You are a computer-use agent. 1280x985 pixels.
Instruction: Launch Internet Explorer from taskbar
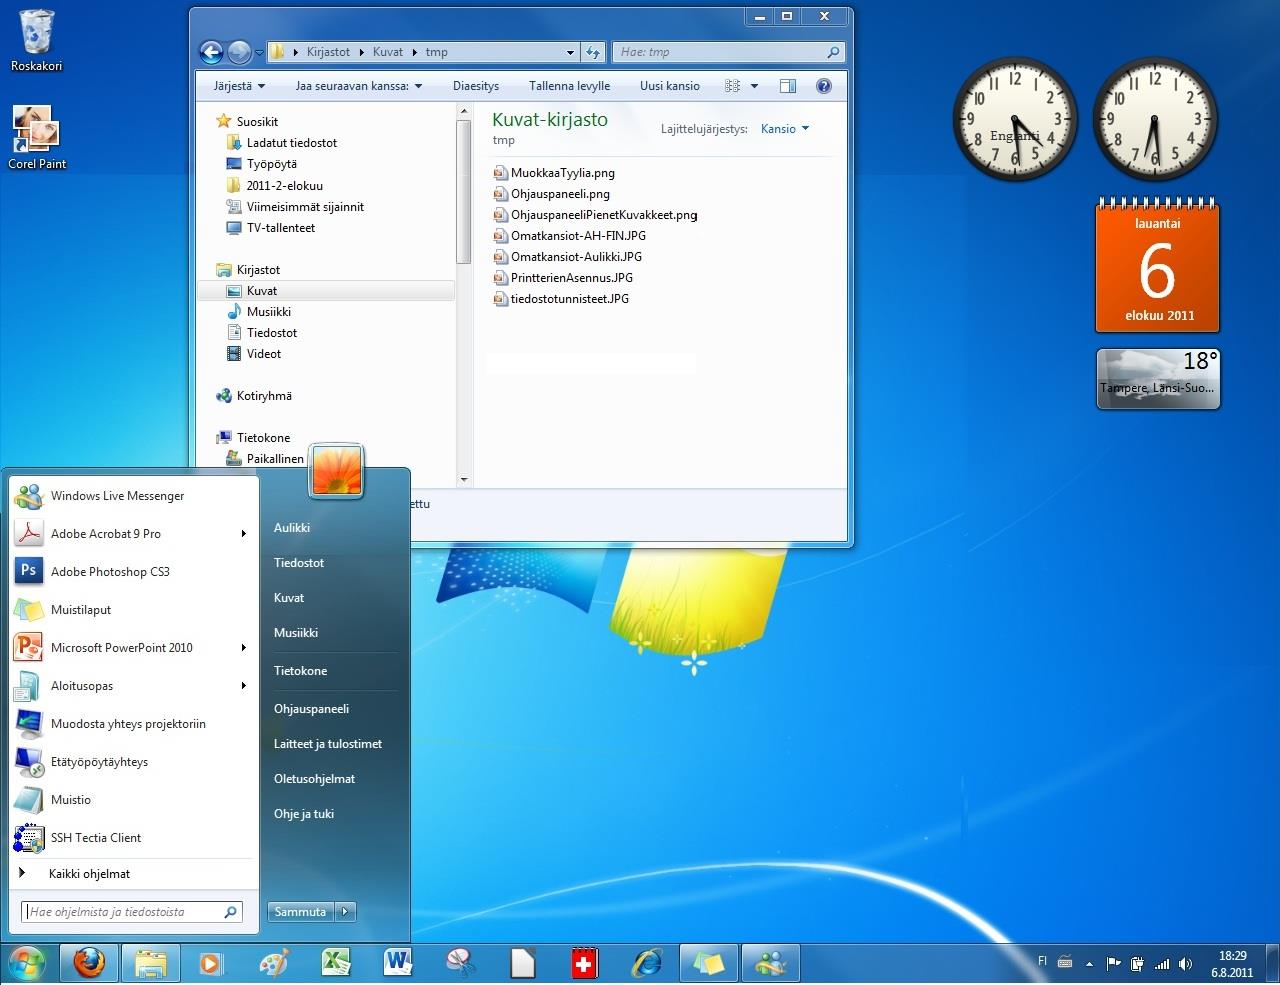pyautogui.click(x=647, y=963)
